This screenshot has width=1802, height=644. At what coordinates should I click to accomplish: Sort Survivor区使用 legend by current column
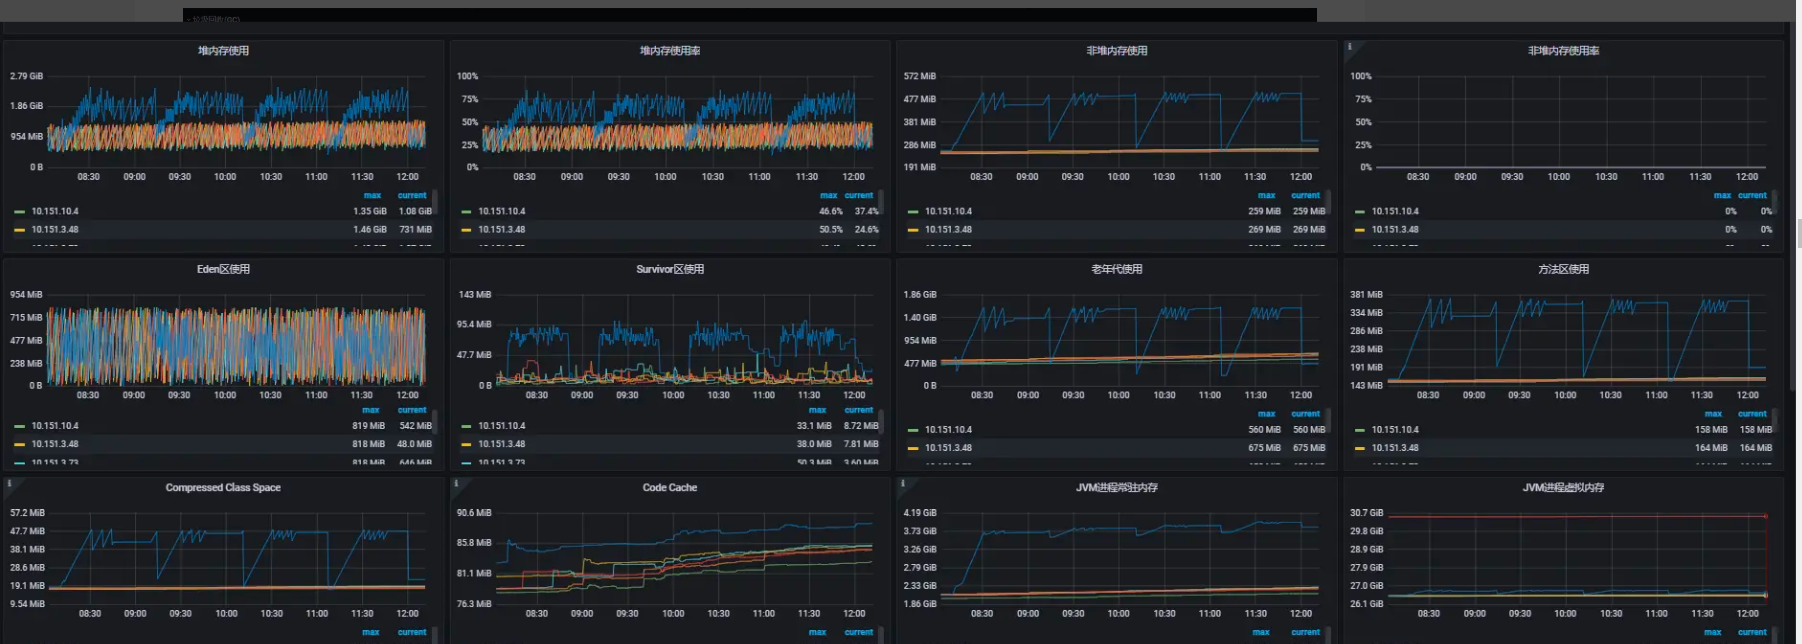point(859,410)
